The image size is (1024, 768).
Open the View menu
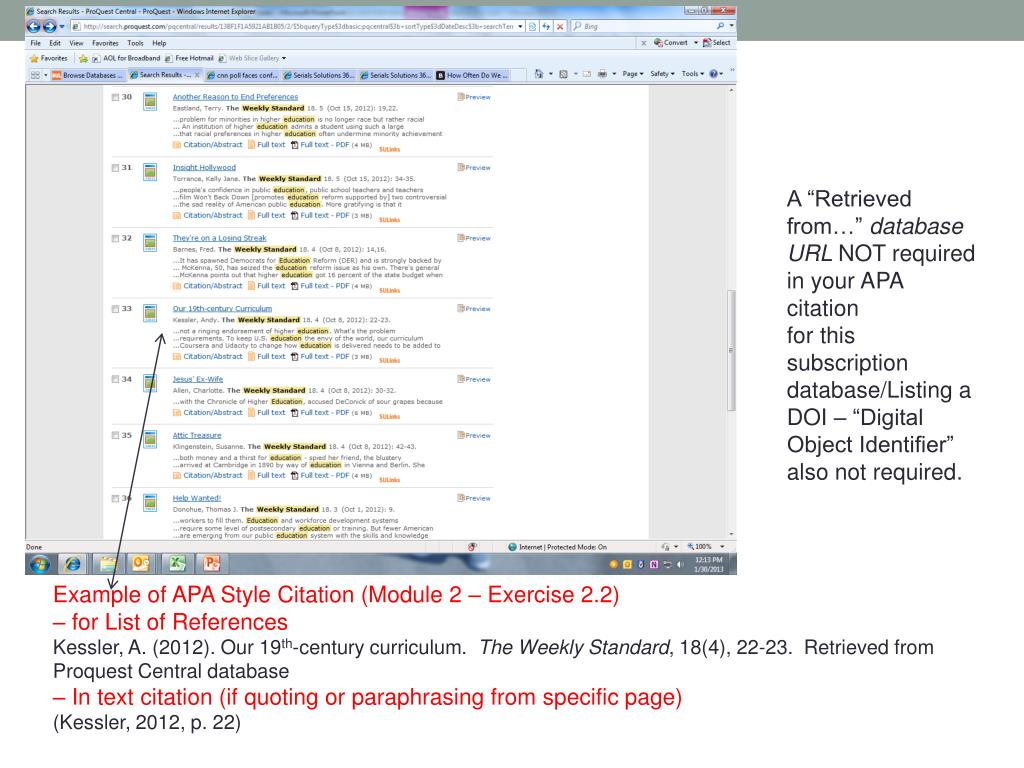coord(76,43)
